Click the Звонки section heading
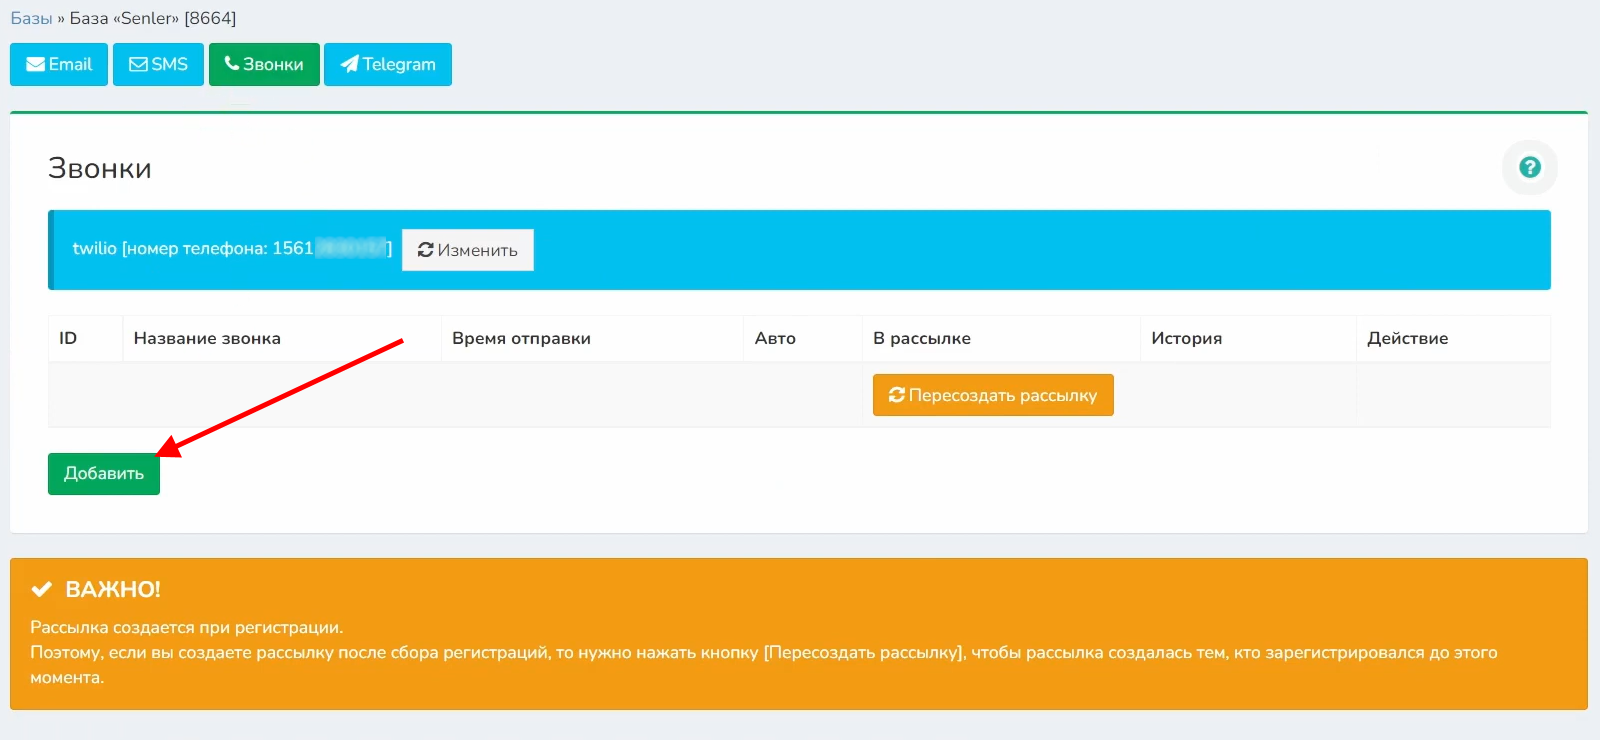 [100, 168]
